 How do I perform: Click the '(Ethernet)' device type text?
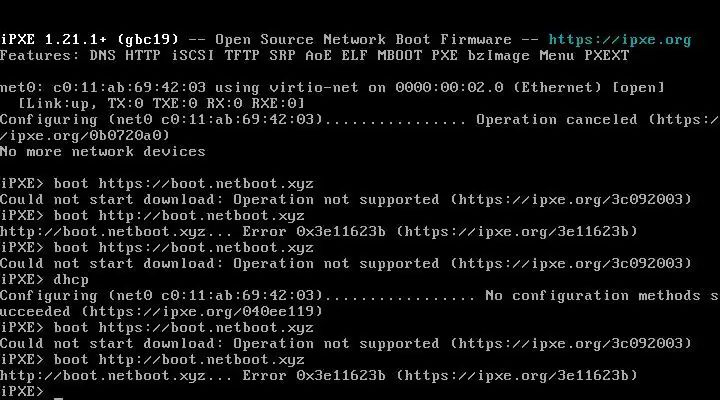click(x=558, y=88)
